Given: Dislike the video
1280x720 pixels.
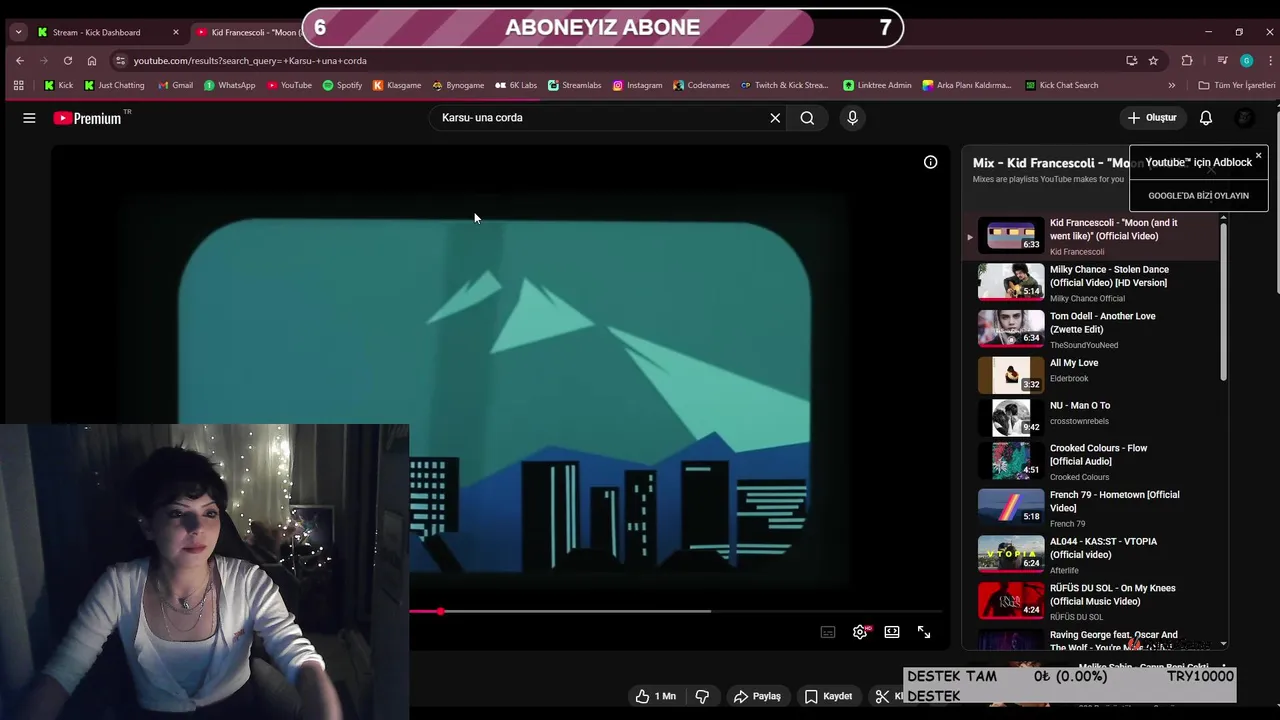Looking at the screenshot, I should (x=702, y=696).
